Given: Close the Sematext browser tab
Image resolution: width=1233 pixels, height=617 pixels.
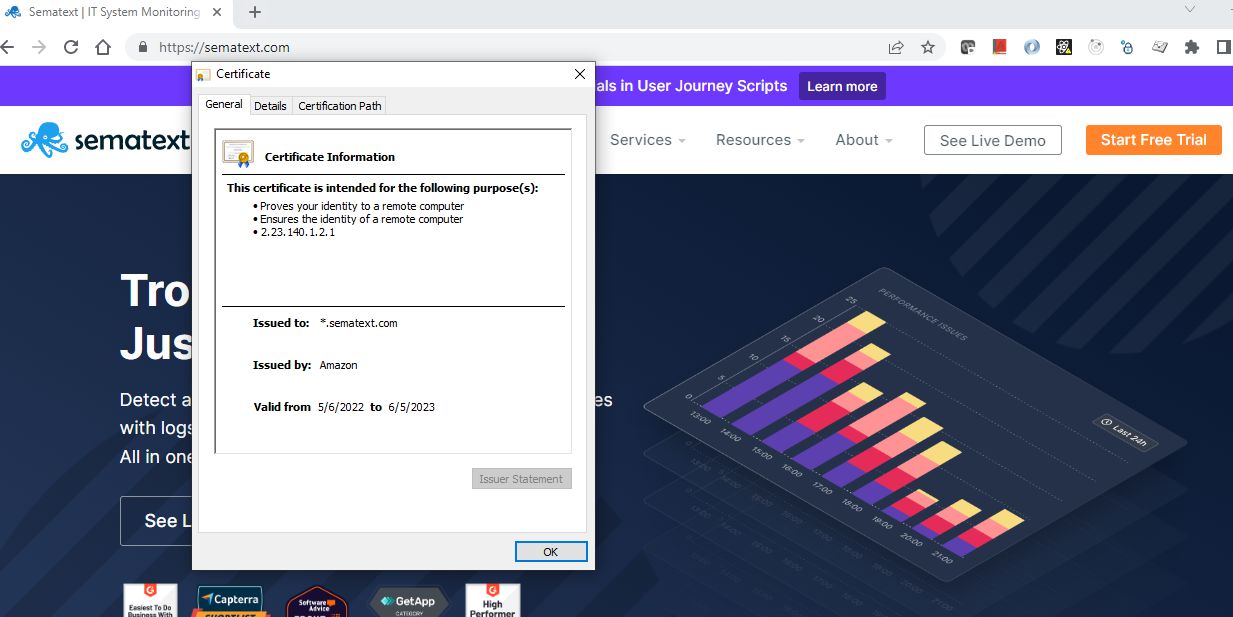Looking at the screenshot, I should (x=217, y=13).
